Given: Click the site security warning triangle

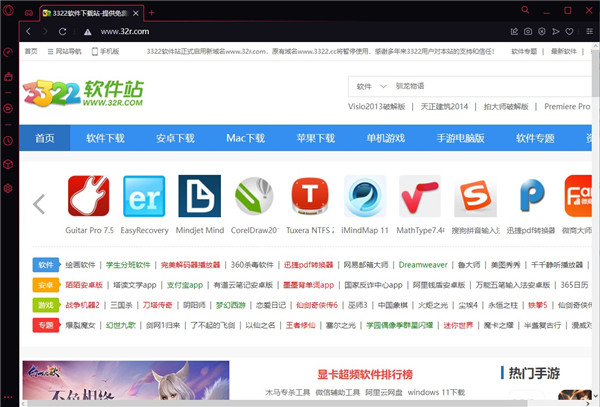Looking at the screenshot, I should [88, 32].
